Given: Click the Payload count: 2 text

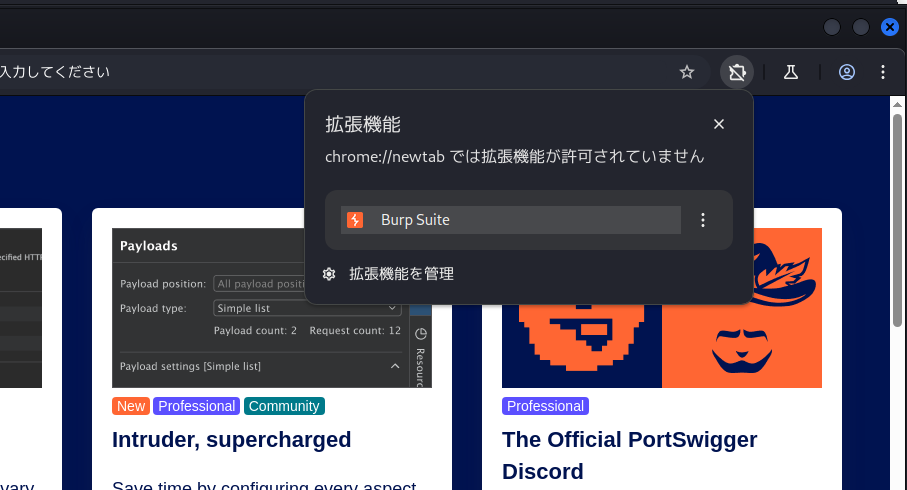Looking at the screenshot, I should click(x=255, y=331).
